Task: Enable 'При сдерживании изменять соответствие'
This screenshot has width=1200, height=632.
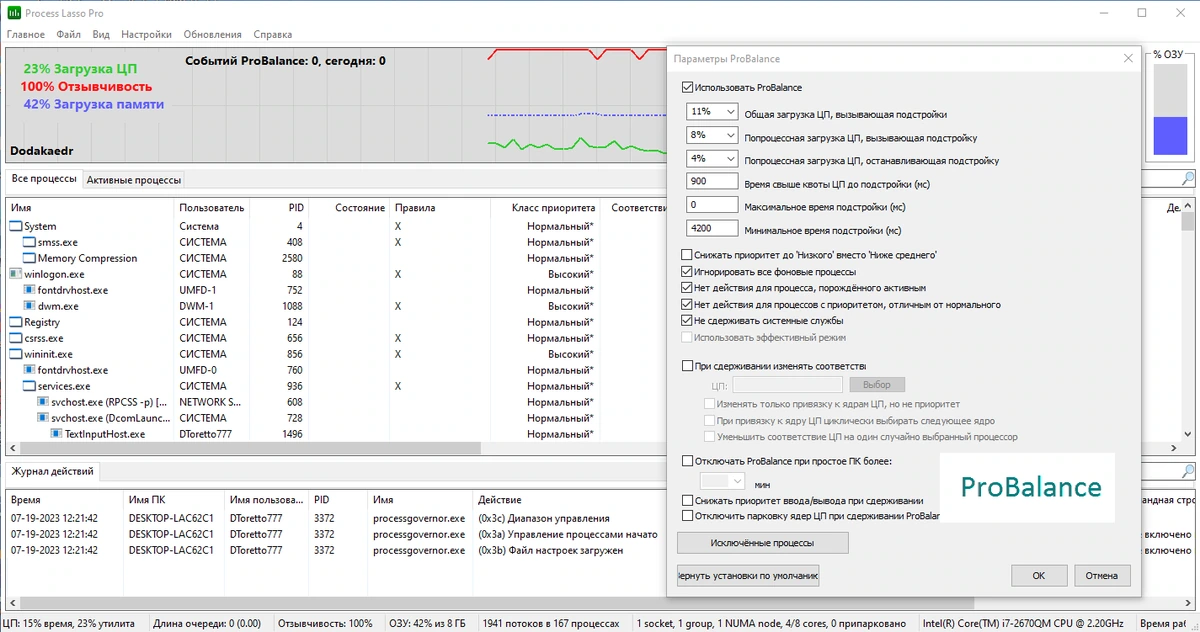Action: pos(687,366)
